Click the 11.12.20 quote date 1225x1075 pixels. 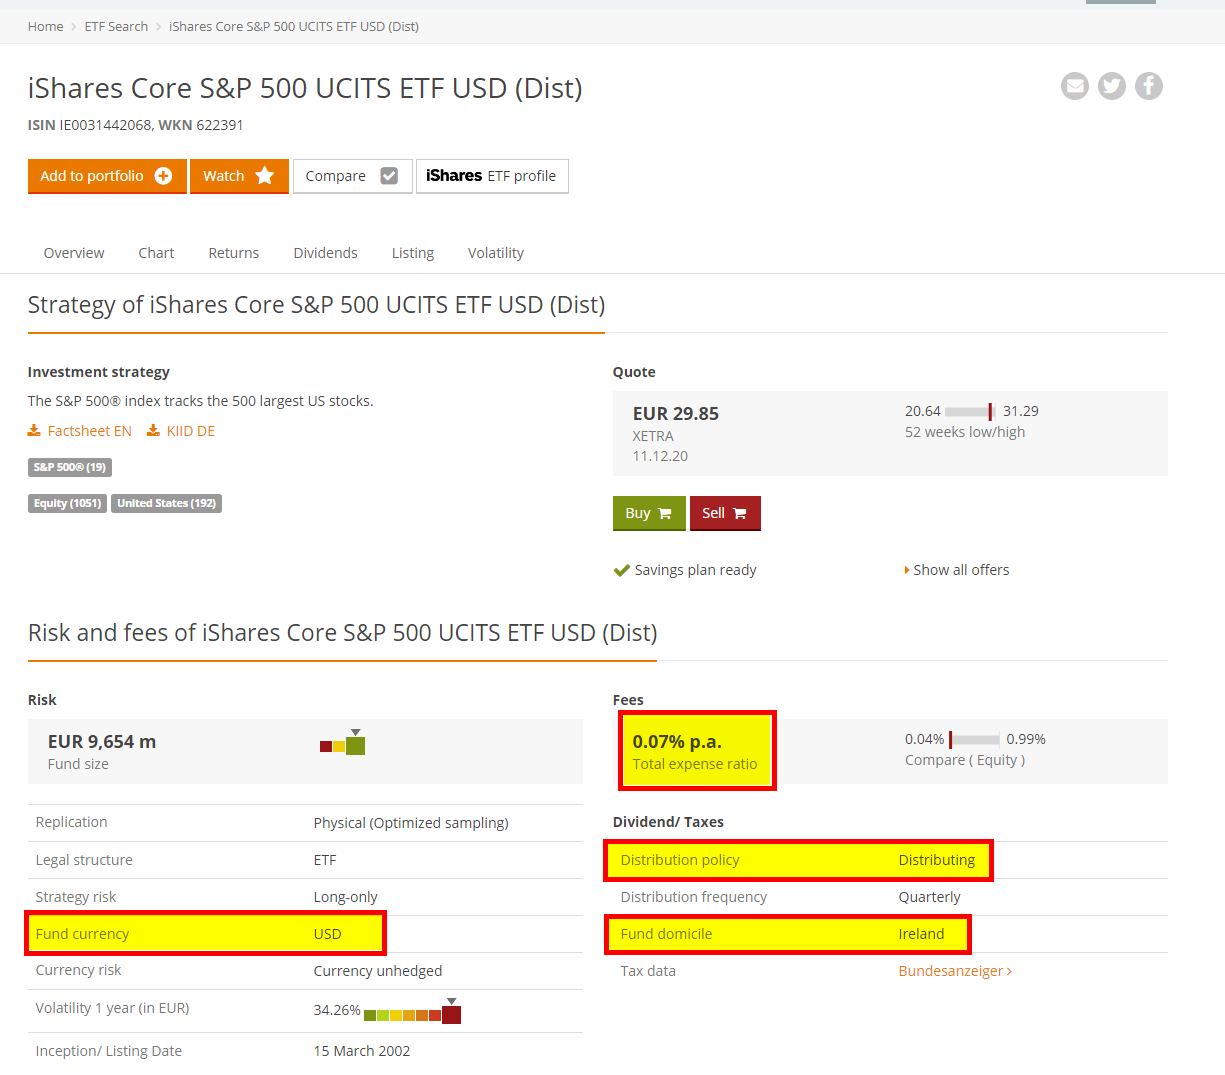pyautogui.click(x=660, y=456)
